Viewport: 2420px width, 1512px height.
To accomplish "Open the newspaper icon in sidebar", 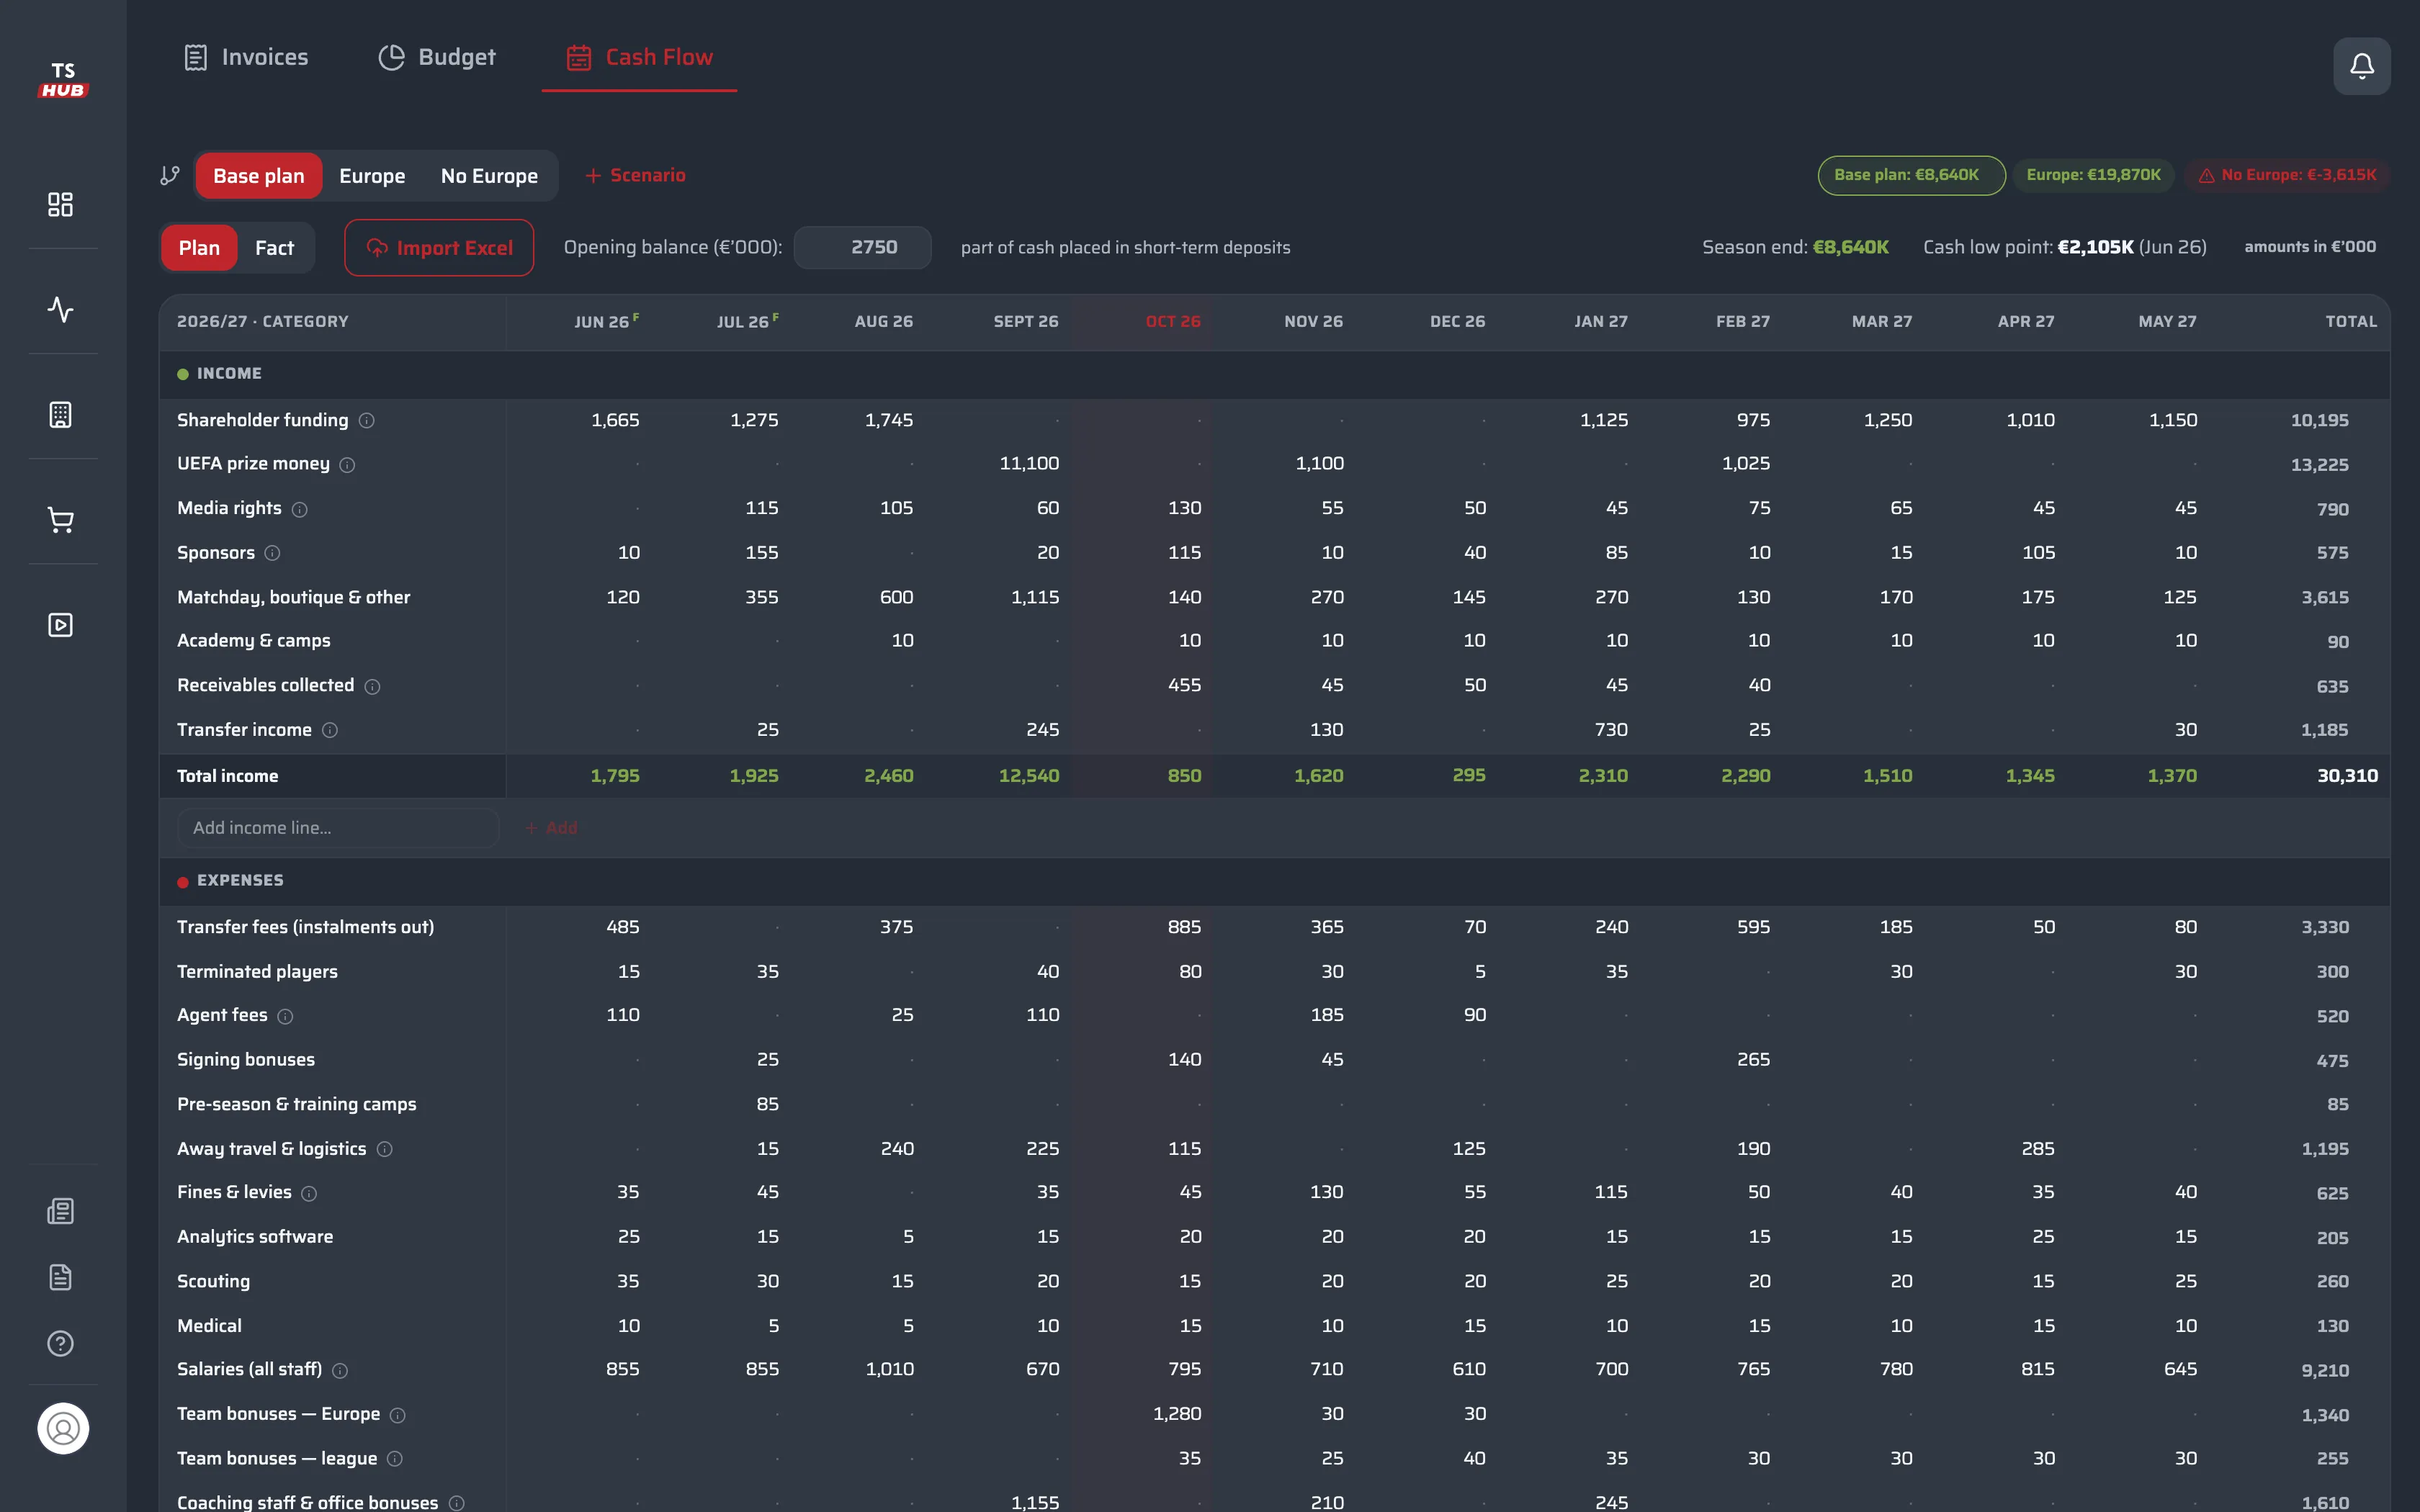I will pos(61,1211).
